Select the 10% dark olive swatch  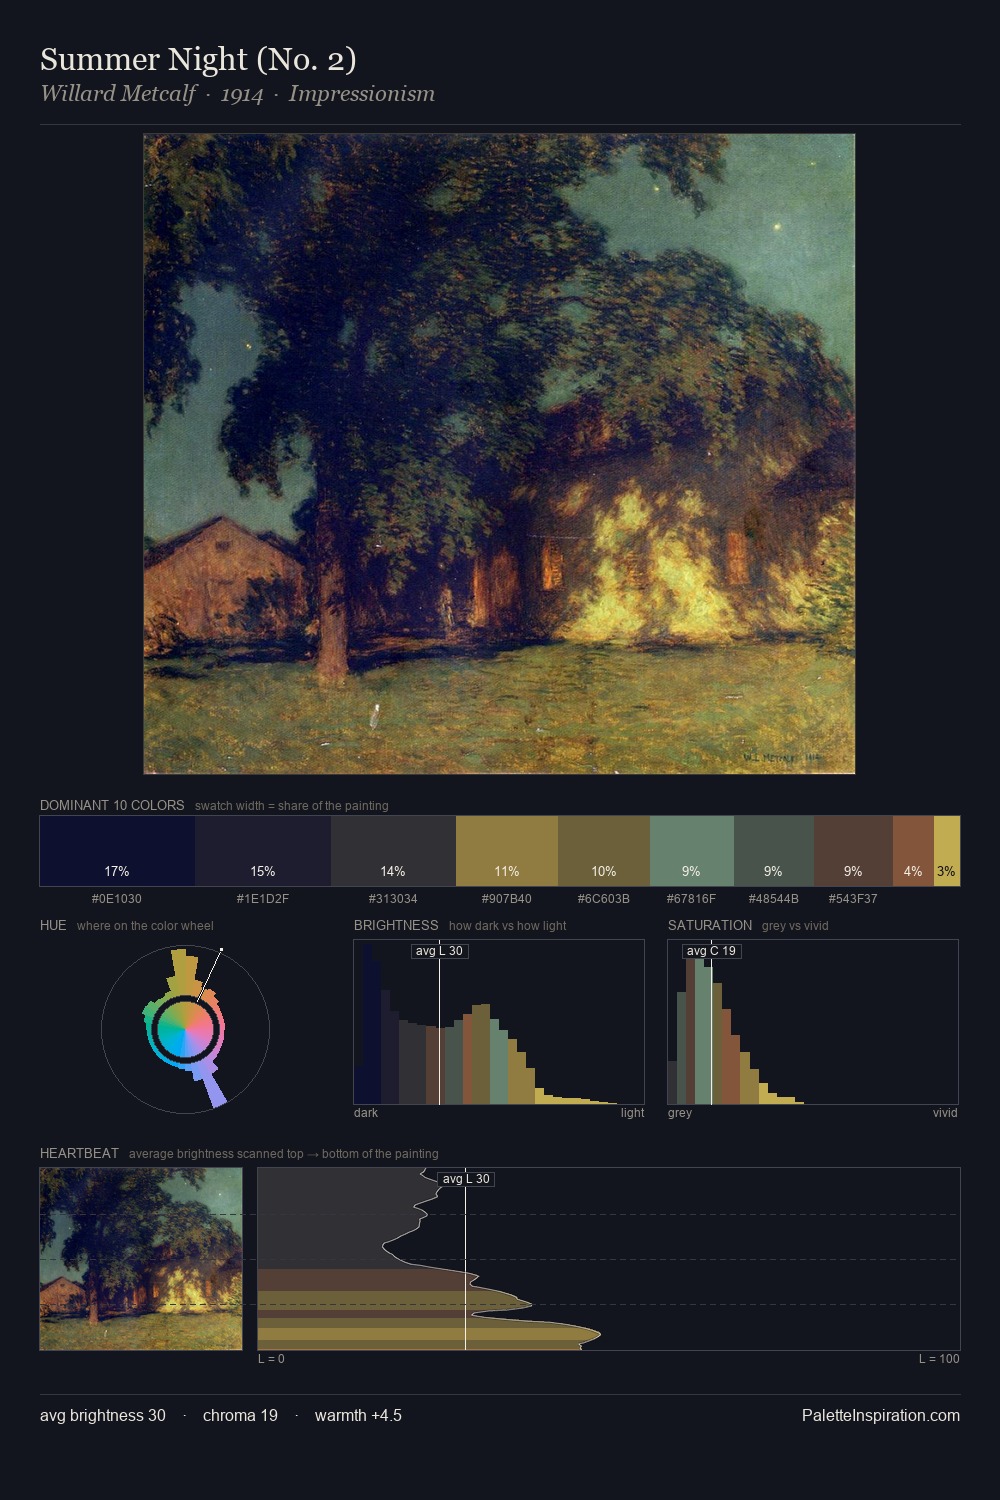click(604, 851)
